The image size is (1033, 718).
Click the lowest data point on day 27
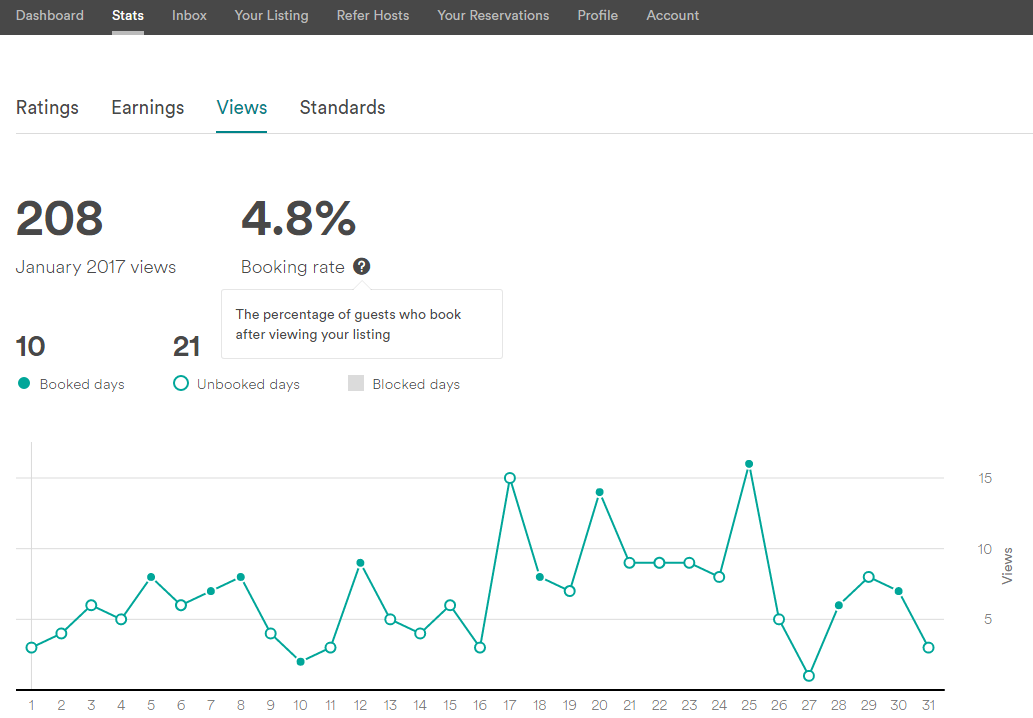point(809,676)
